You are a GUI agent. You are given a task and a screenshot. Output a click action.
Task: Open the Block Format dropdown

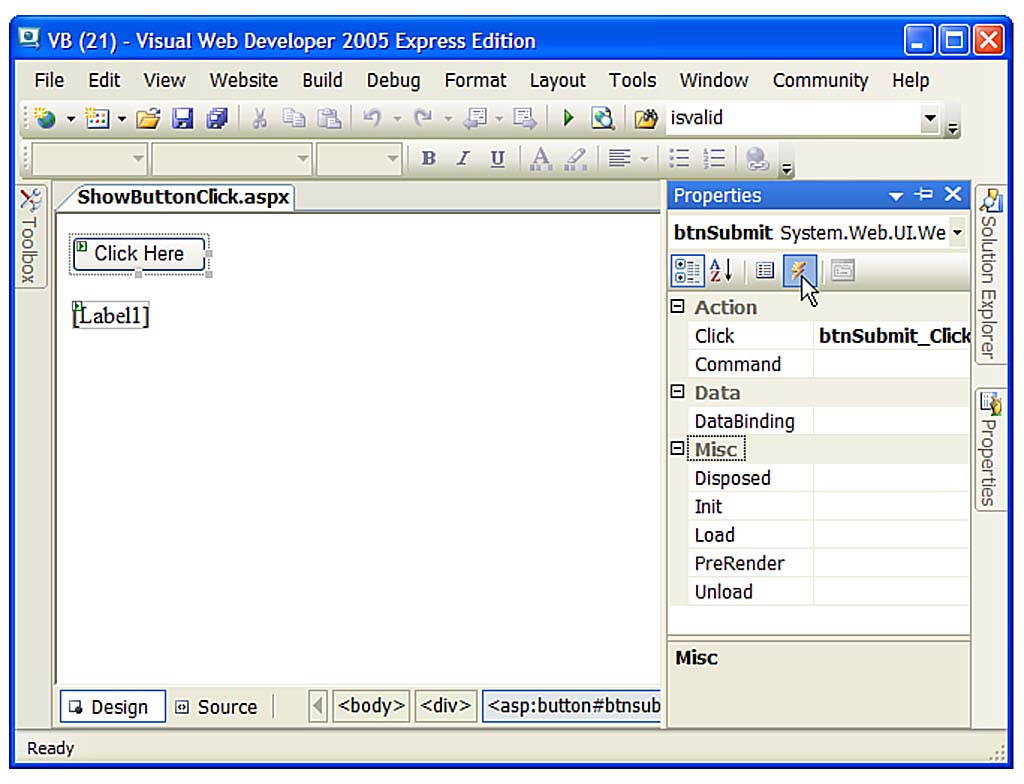pos(137,158)
